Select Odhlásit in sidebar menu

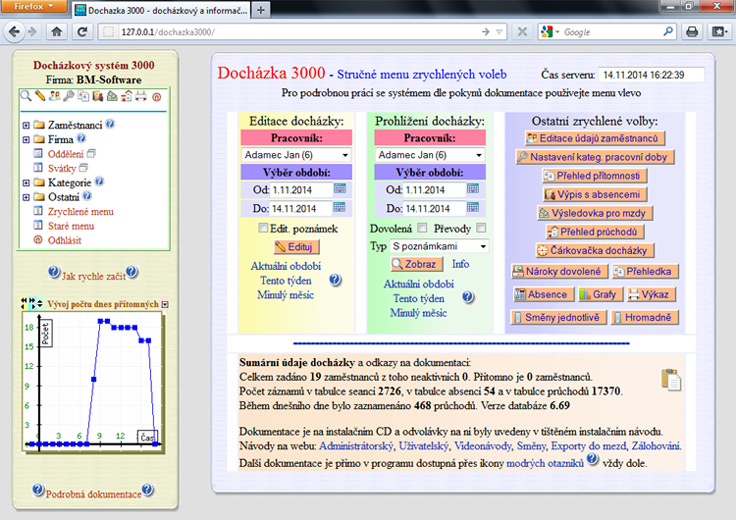[64, 240]
